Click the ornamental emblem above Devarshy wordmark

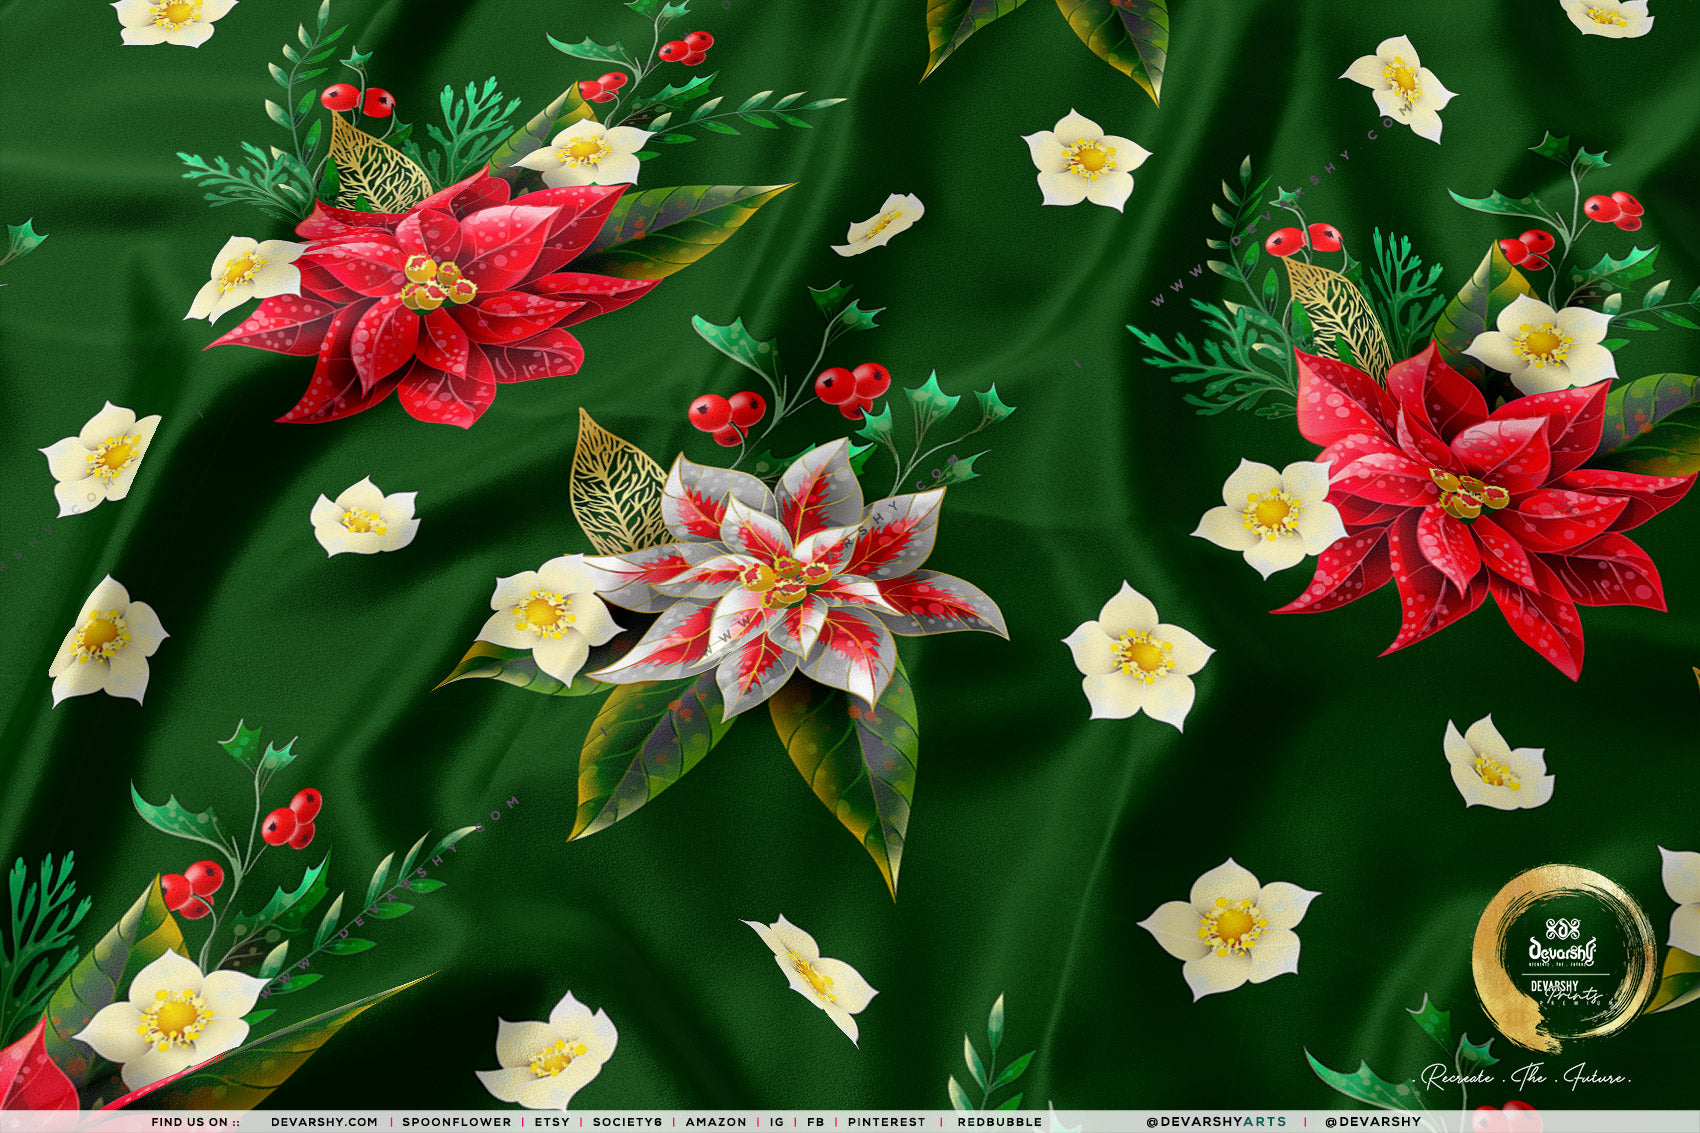pos(1562,927)
